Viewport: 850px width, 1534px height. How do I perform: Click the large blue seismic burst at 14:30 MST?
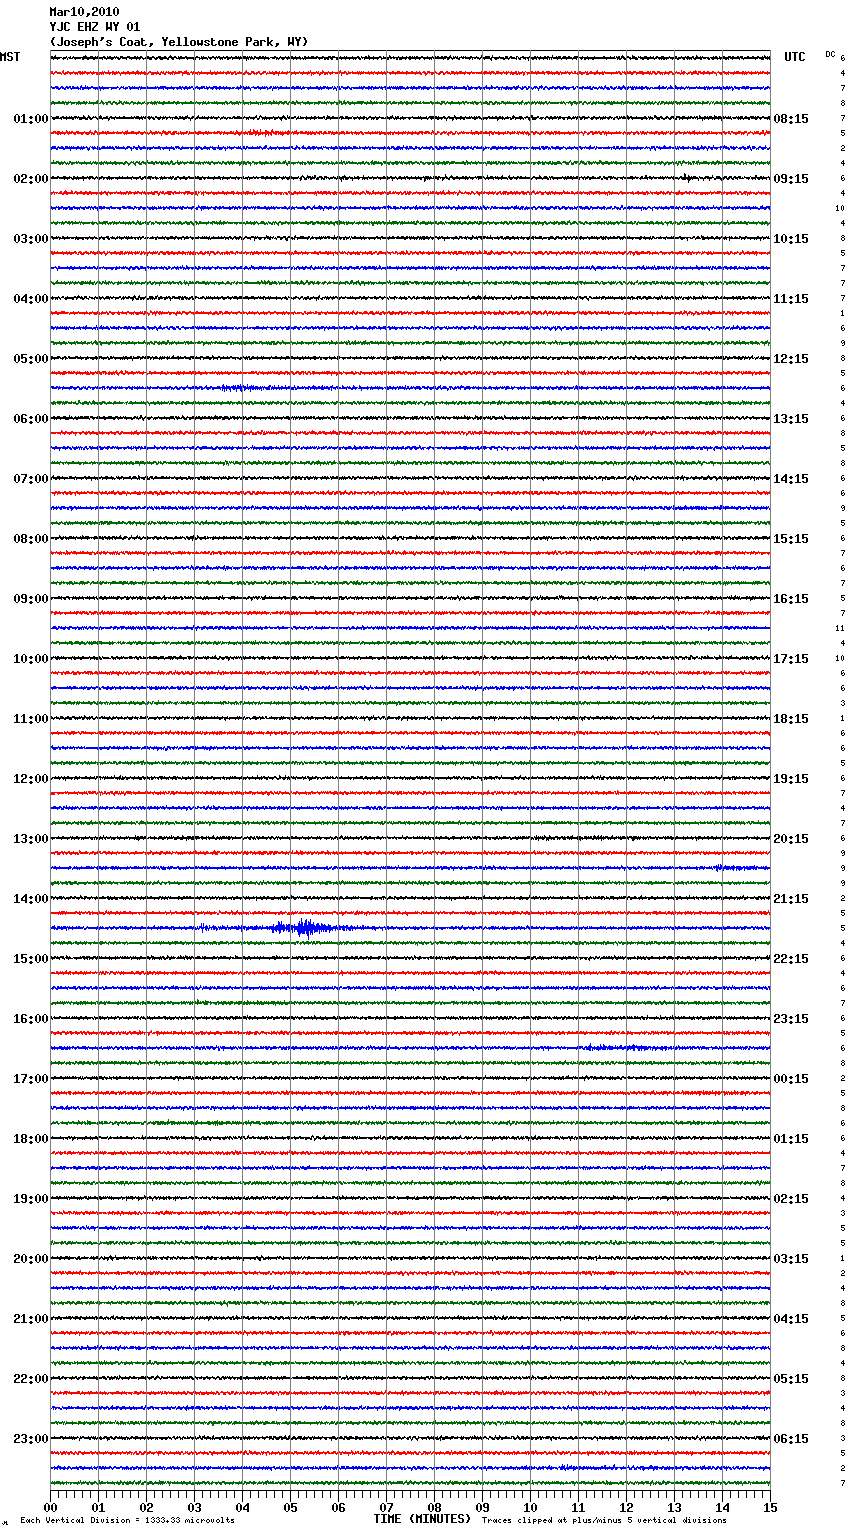click(x=304, y=928)
